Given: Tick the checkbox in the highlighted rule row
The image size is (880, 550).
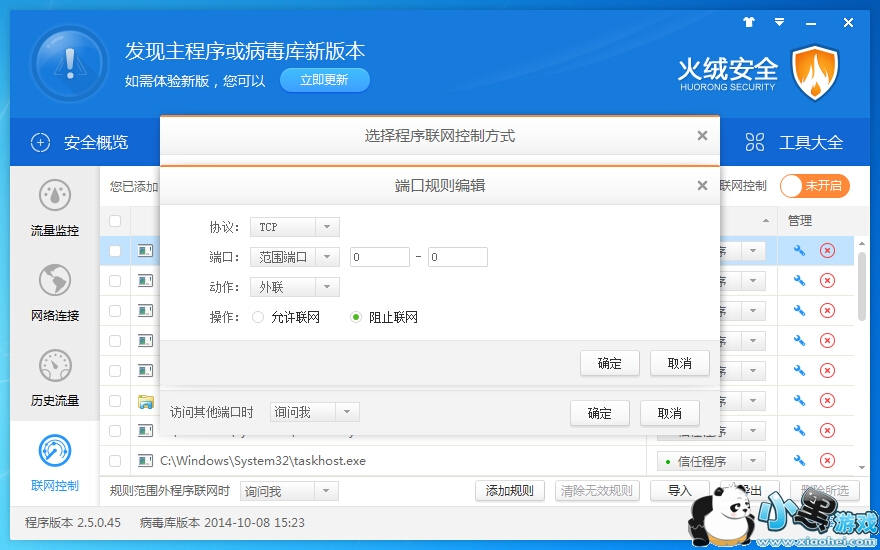Looking at the screenshot, I should (115, 250).
